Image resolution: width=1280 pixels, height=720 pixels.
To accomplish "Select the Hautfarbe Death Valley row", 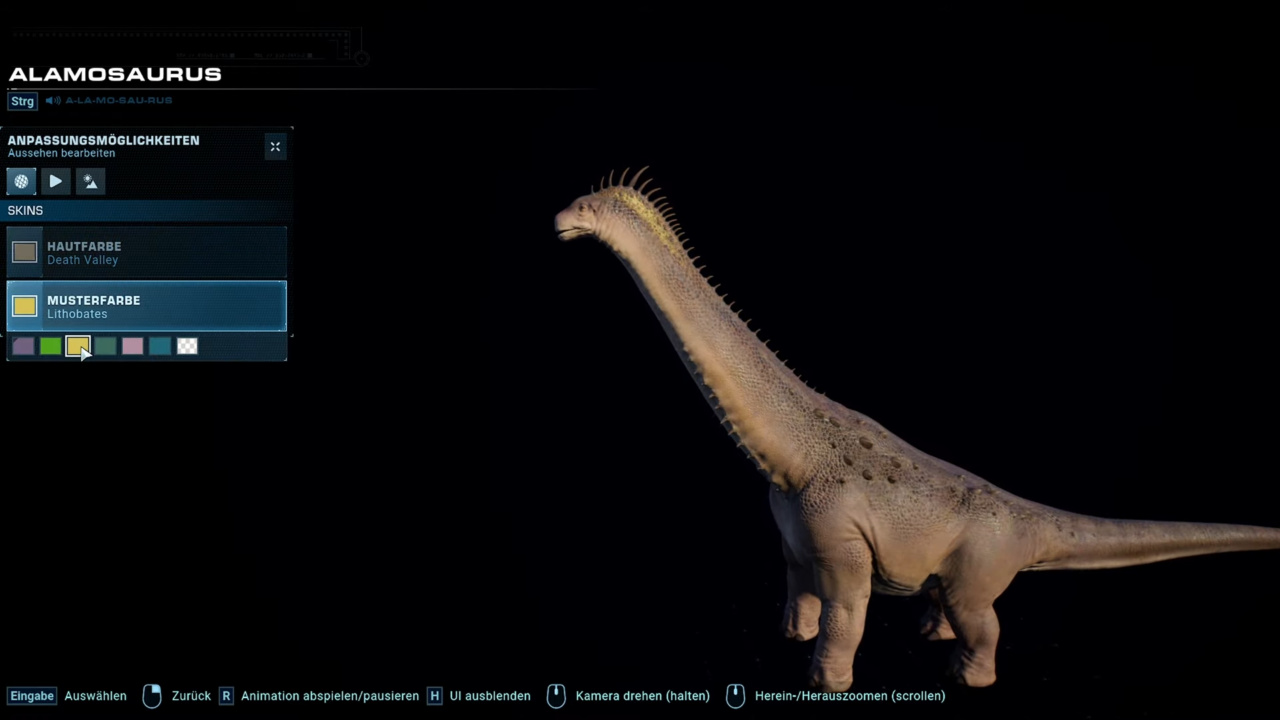I will [147, 252].
